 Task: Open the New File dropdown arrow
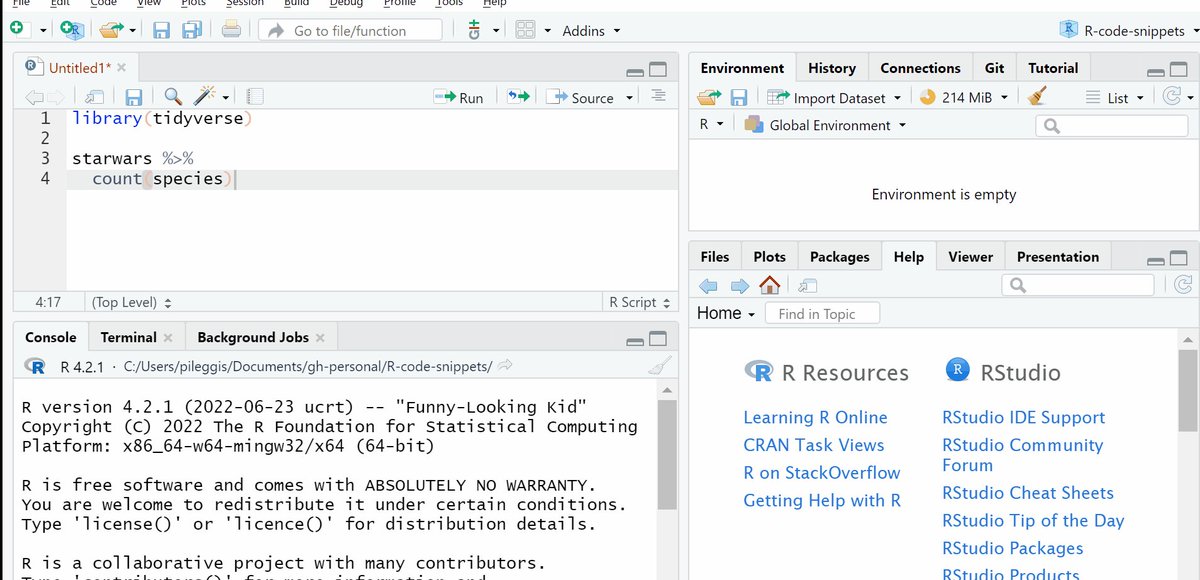pos(43,31)
